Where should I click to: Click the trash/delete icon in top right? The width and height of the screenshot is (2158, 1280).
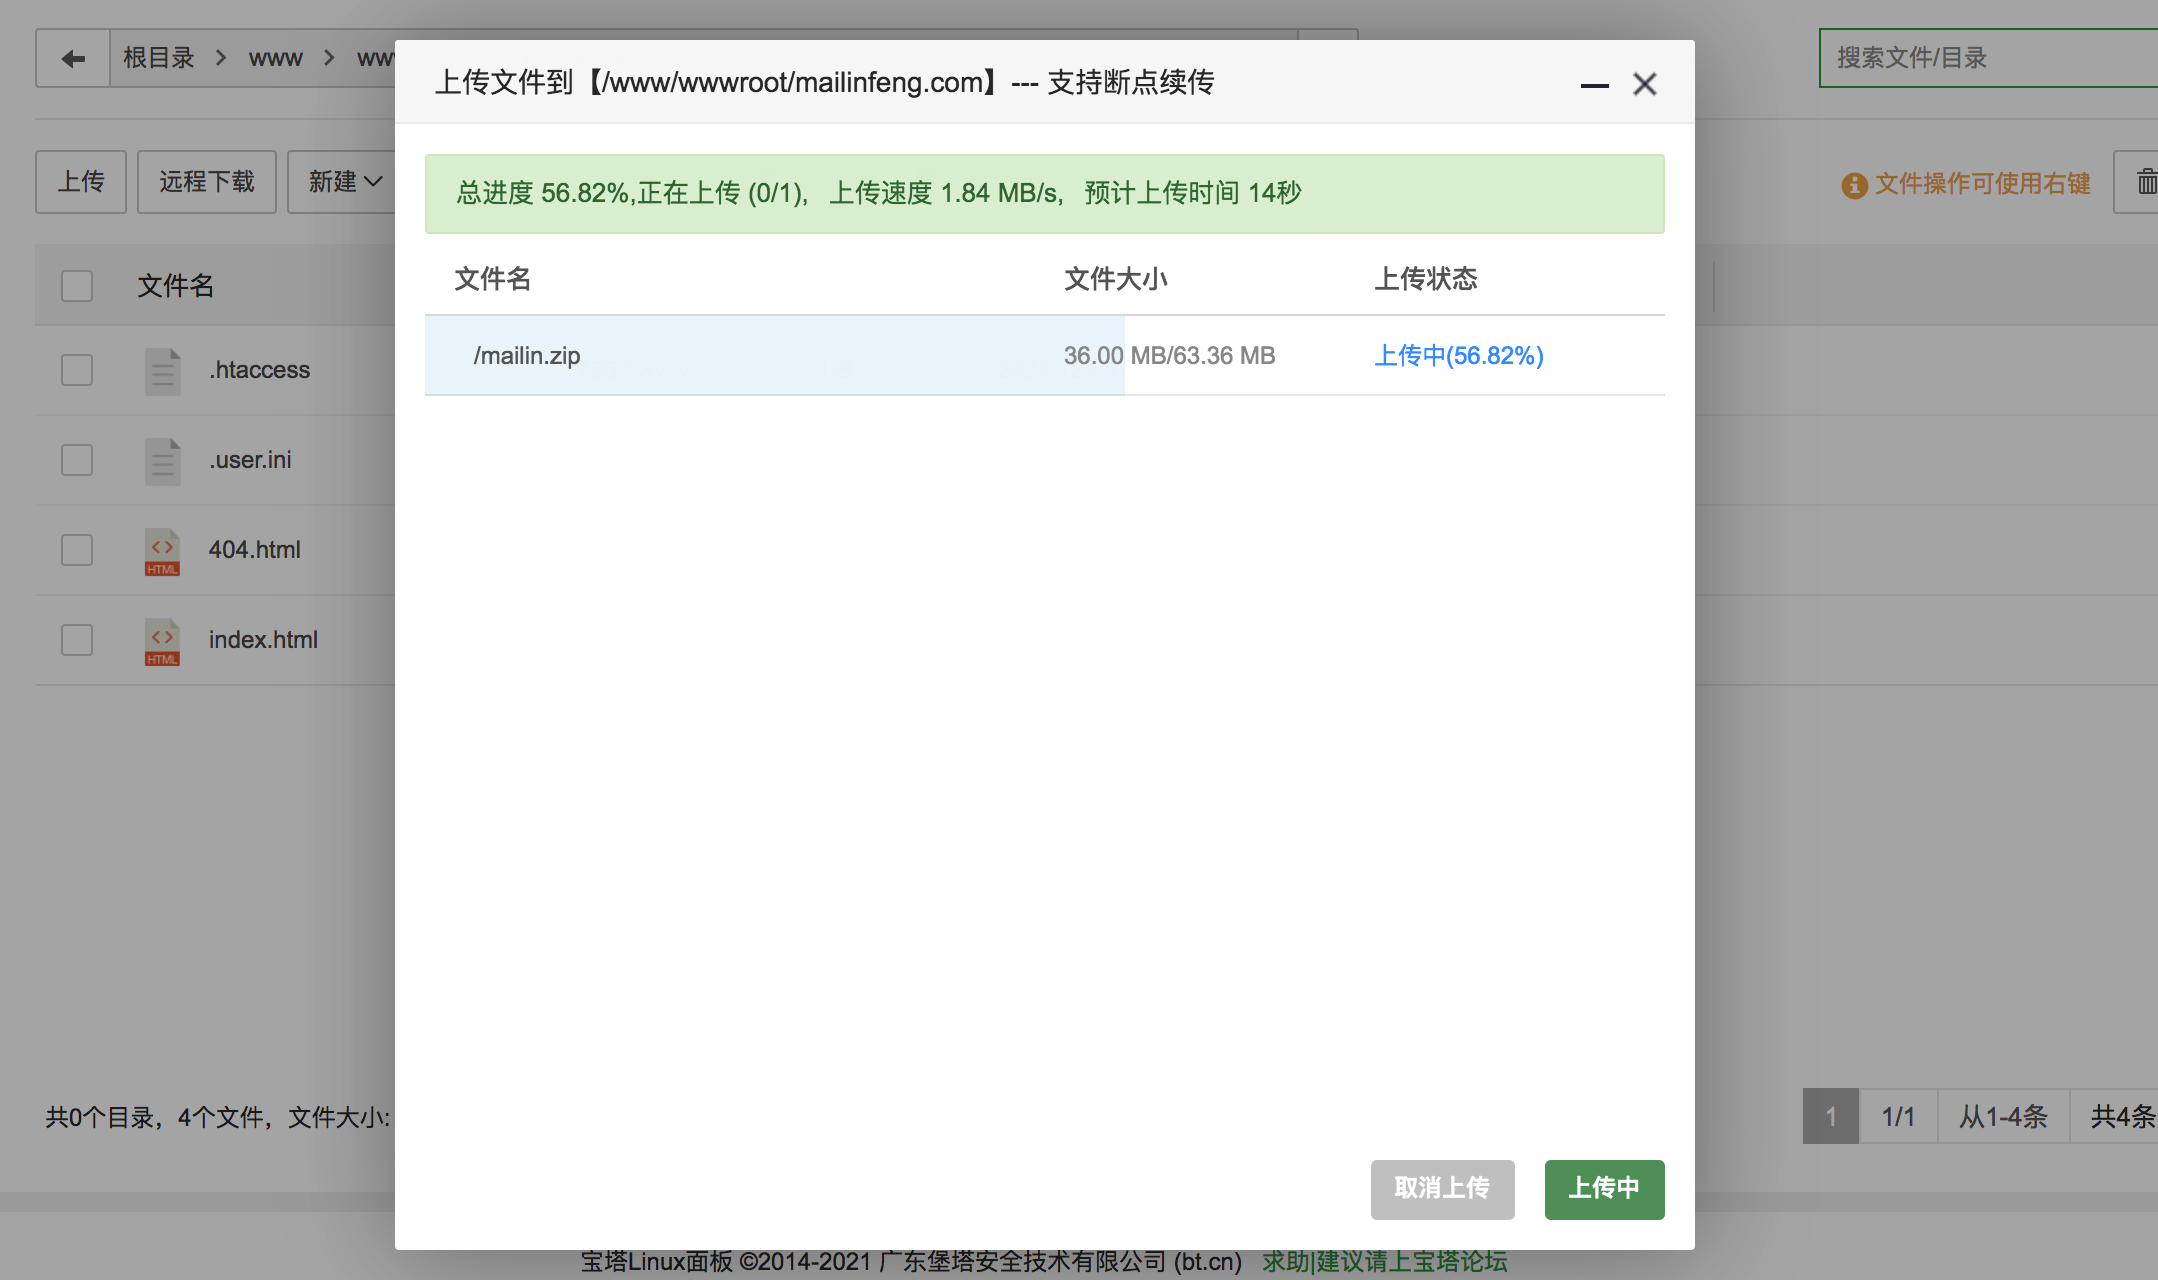coord(2146,182)
